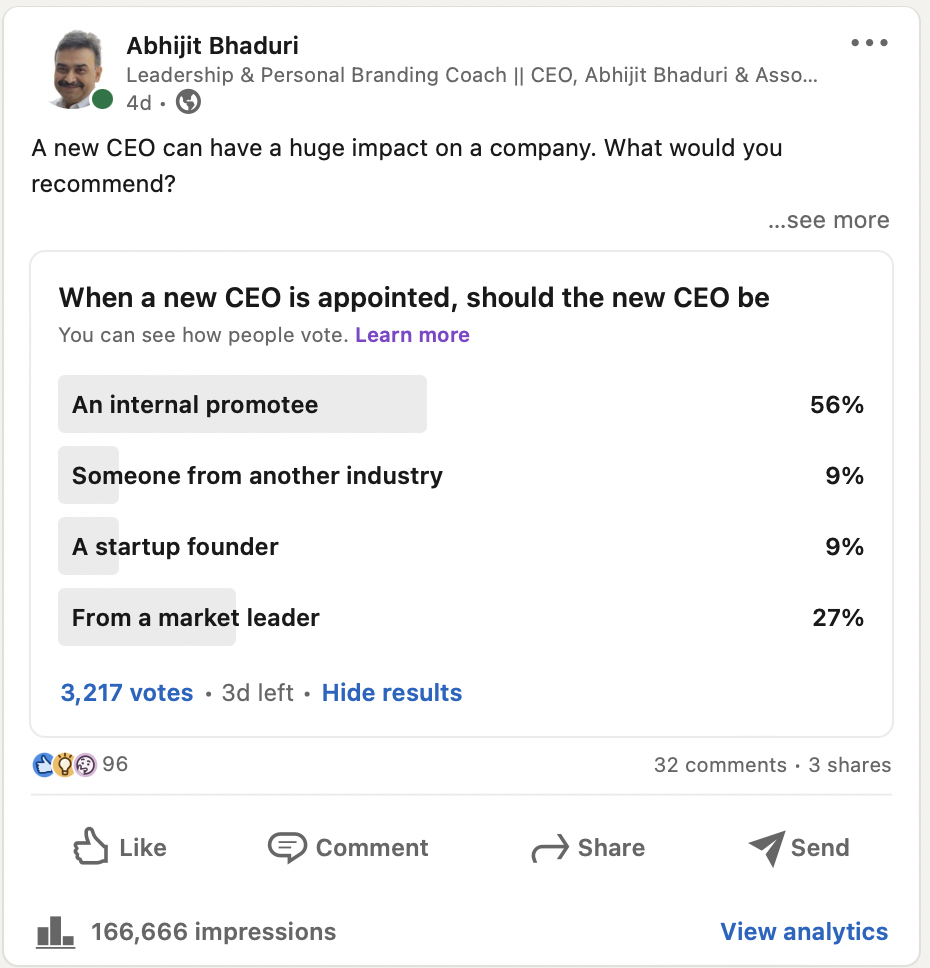
Task: Click the Send paper plane icon
Action: (767, 848)
